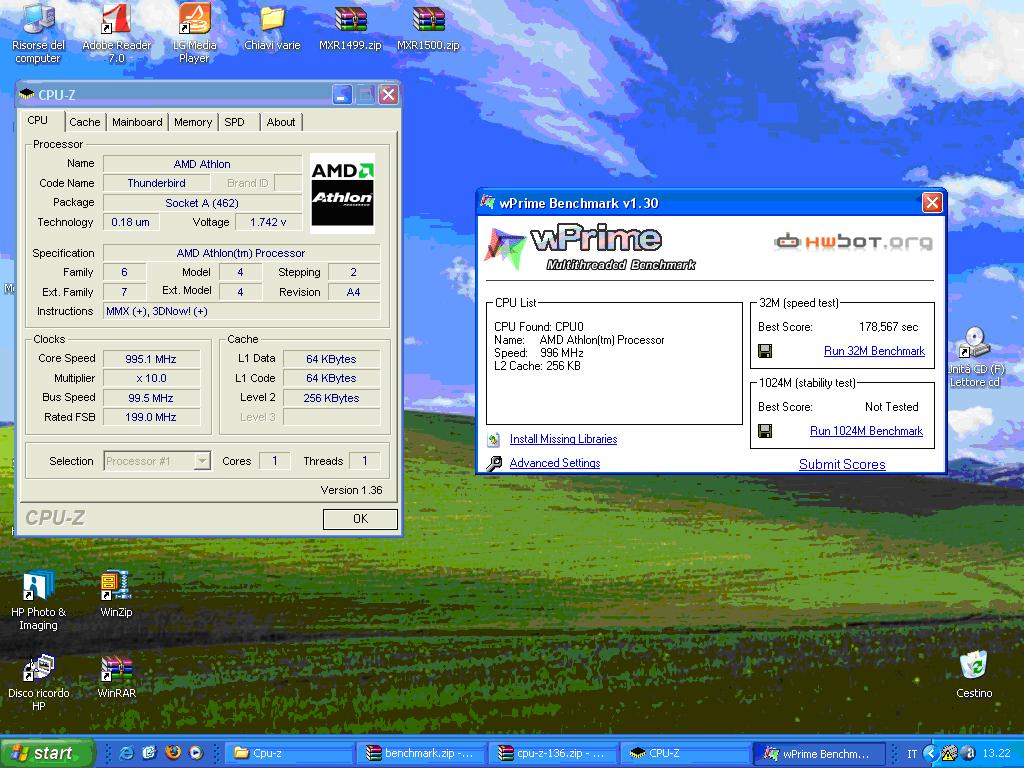Screen dimensions: 1024x768
Task: Select MXR1500.zip archive on desktop
Action: coord(428,27)
